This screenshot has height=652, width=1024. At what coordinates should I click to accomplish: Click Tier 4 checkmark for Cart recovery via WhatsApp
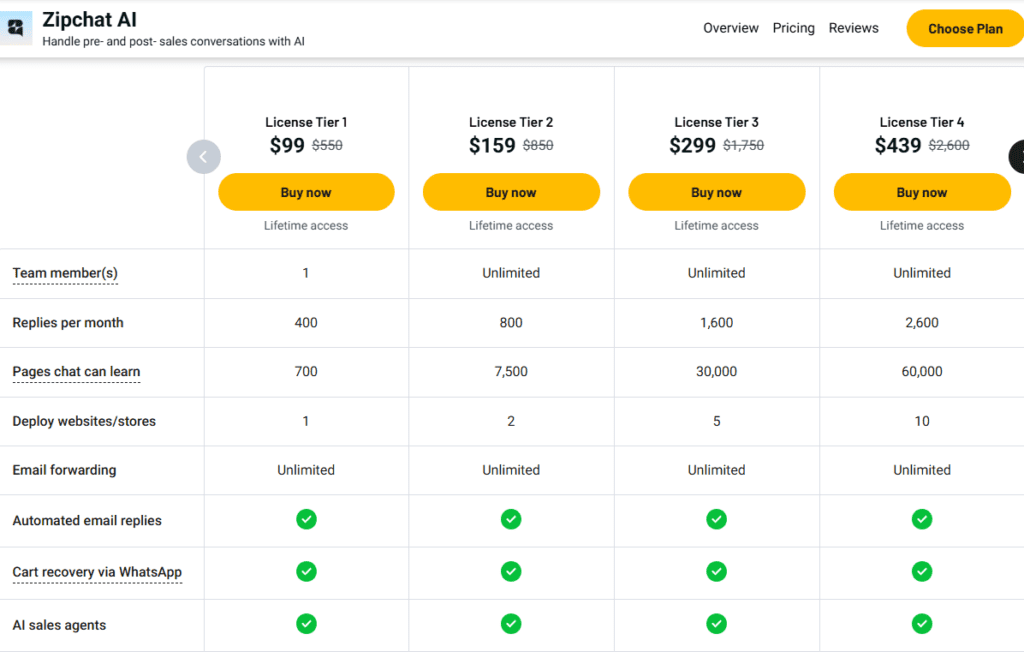[x=921, y=572]
